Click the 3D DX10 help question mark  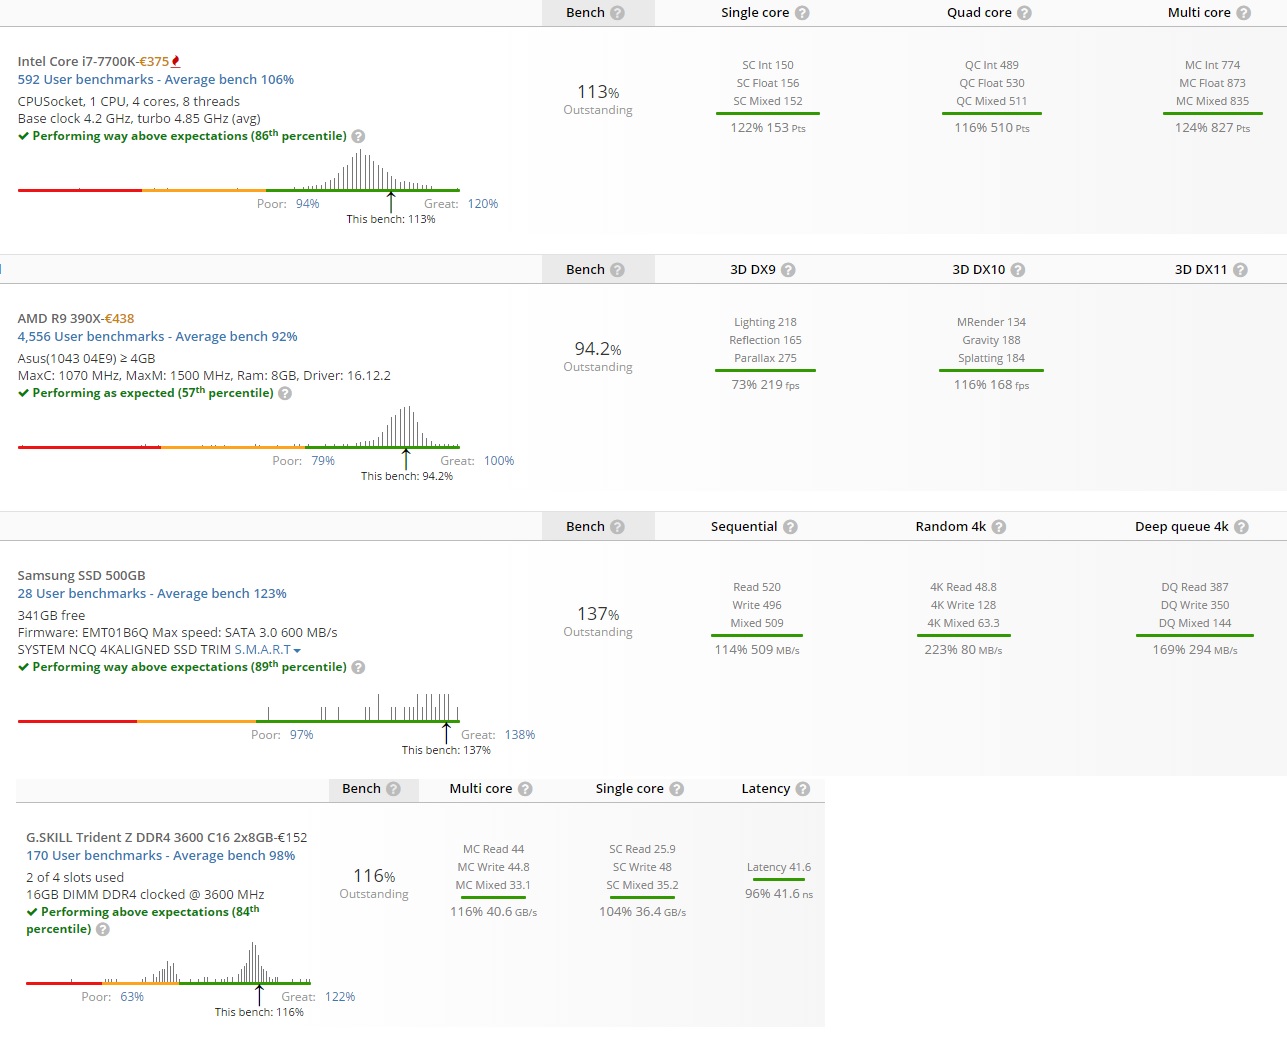point(1018,270)
